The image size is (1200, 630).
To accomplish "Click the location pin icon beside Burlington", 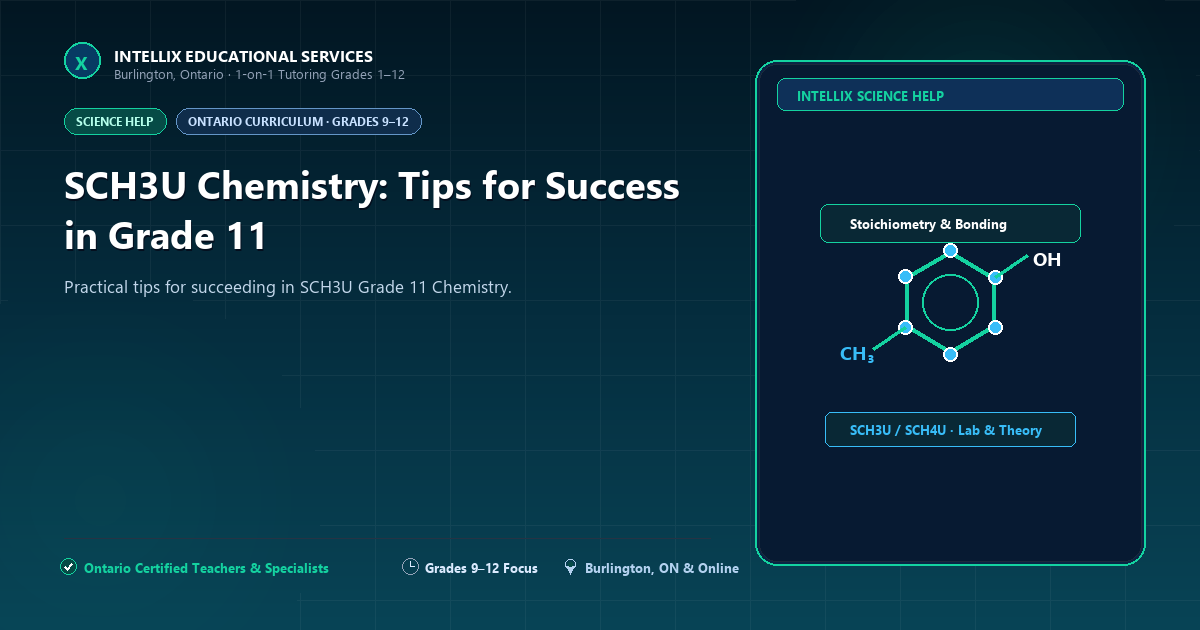I will (x=570, y=567).
